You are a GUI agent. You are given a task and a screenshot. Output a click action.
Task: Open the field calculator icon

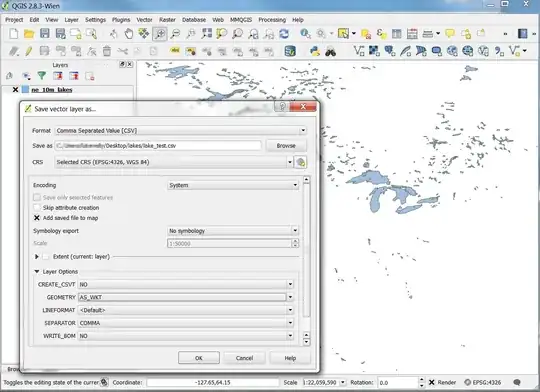point(412,34)
